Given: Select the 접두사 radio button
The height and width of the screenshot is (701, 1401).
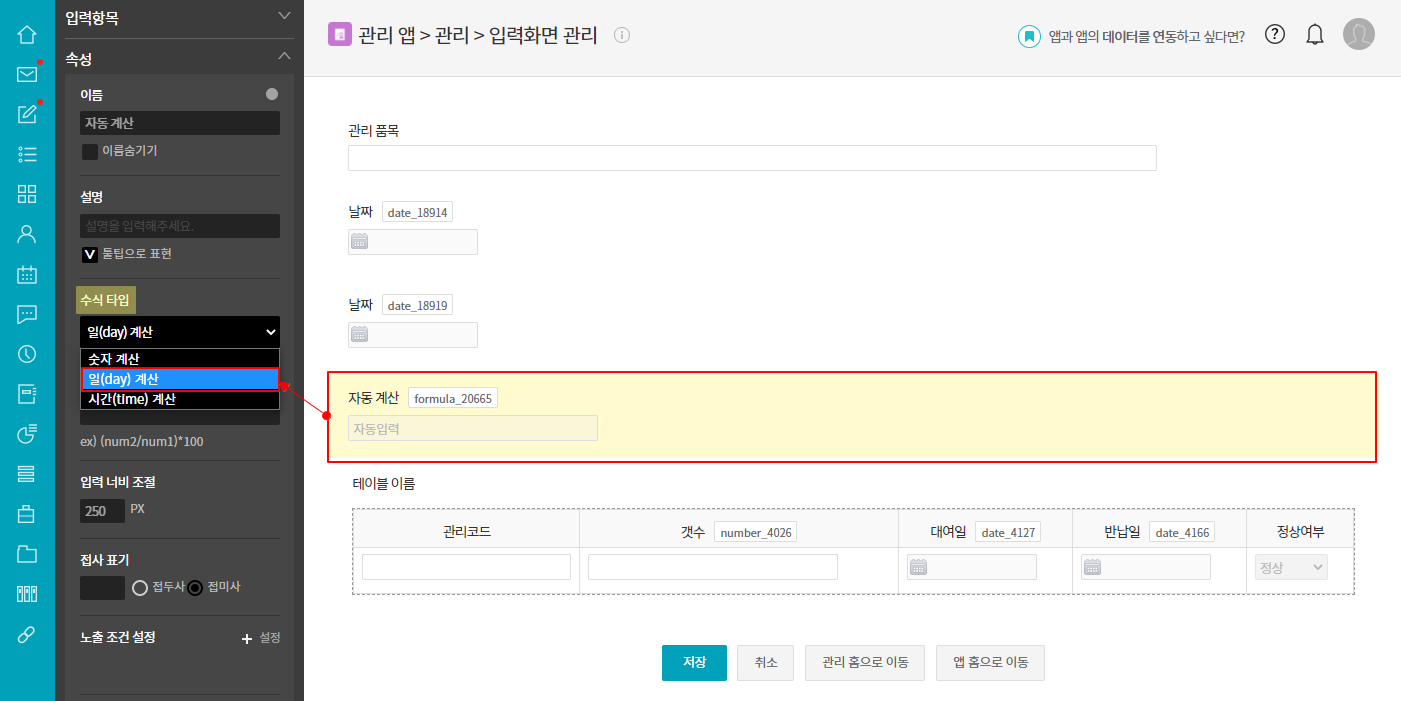Looking at the screenshot, I should pos(141,588).
